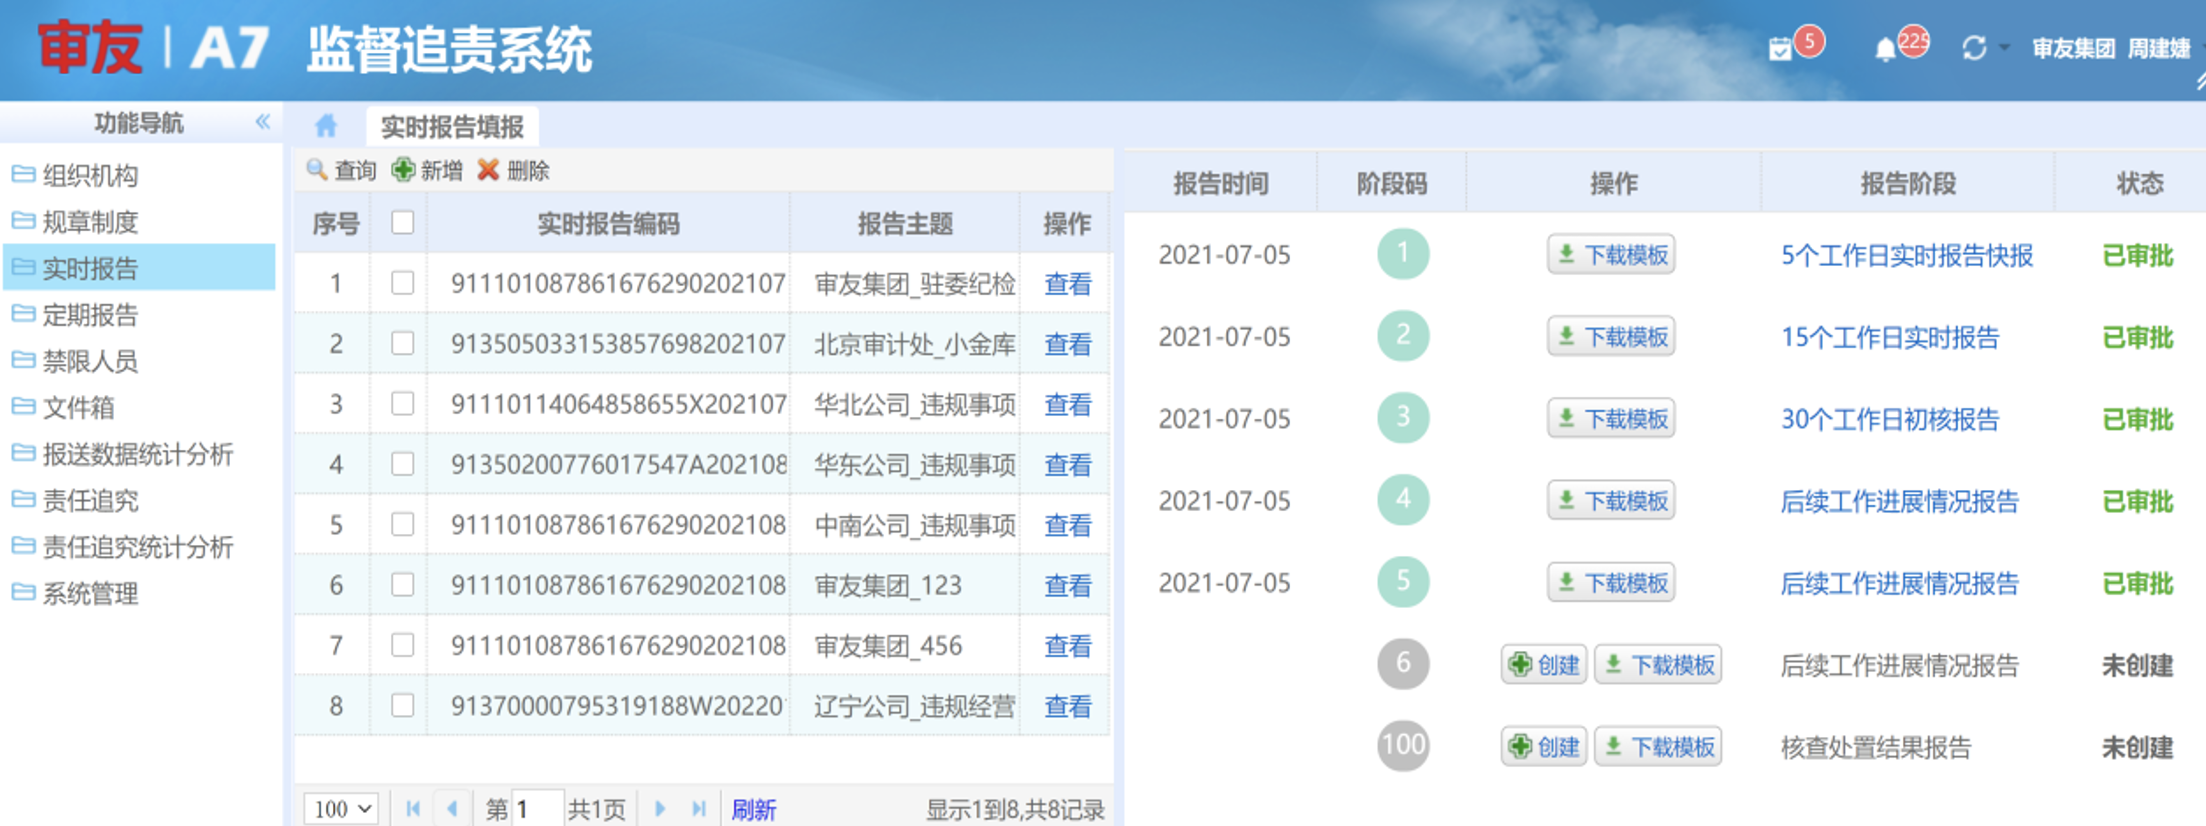Go to the first page arrow icon

click(413, 808)
